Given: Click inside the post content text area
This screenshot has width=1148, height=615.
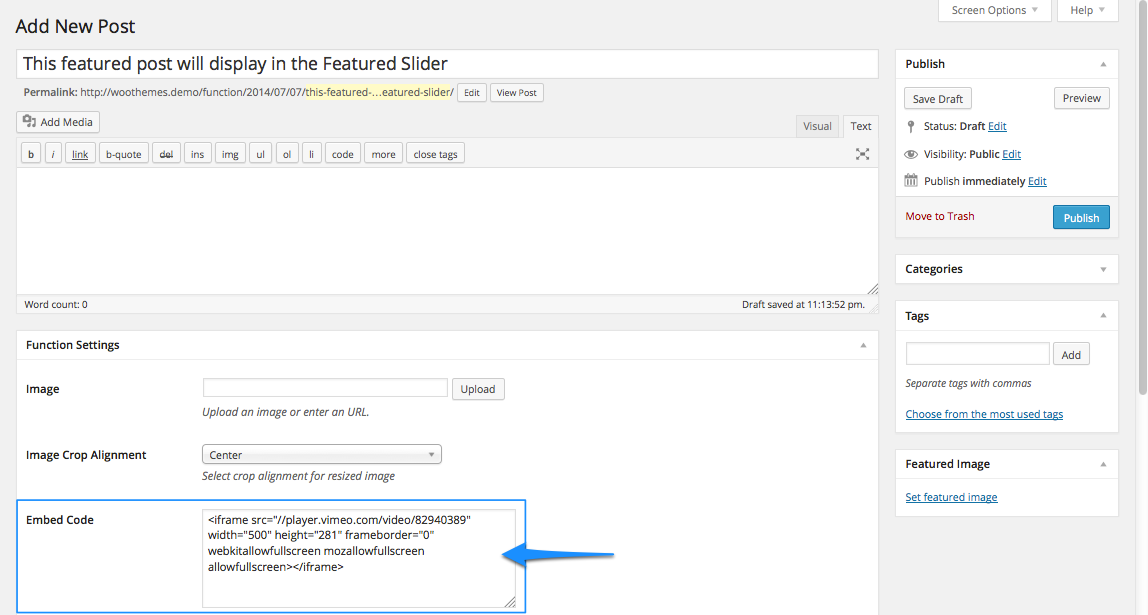Looking at the screenshot, I should coord(447,231).
